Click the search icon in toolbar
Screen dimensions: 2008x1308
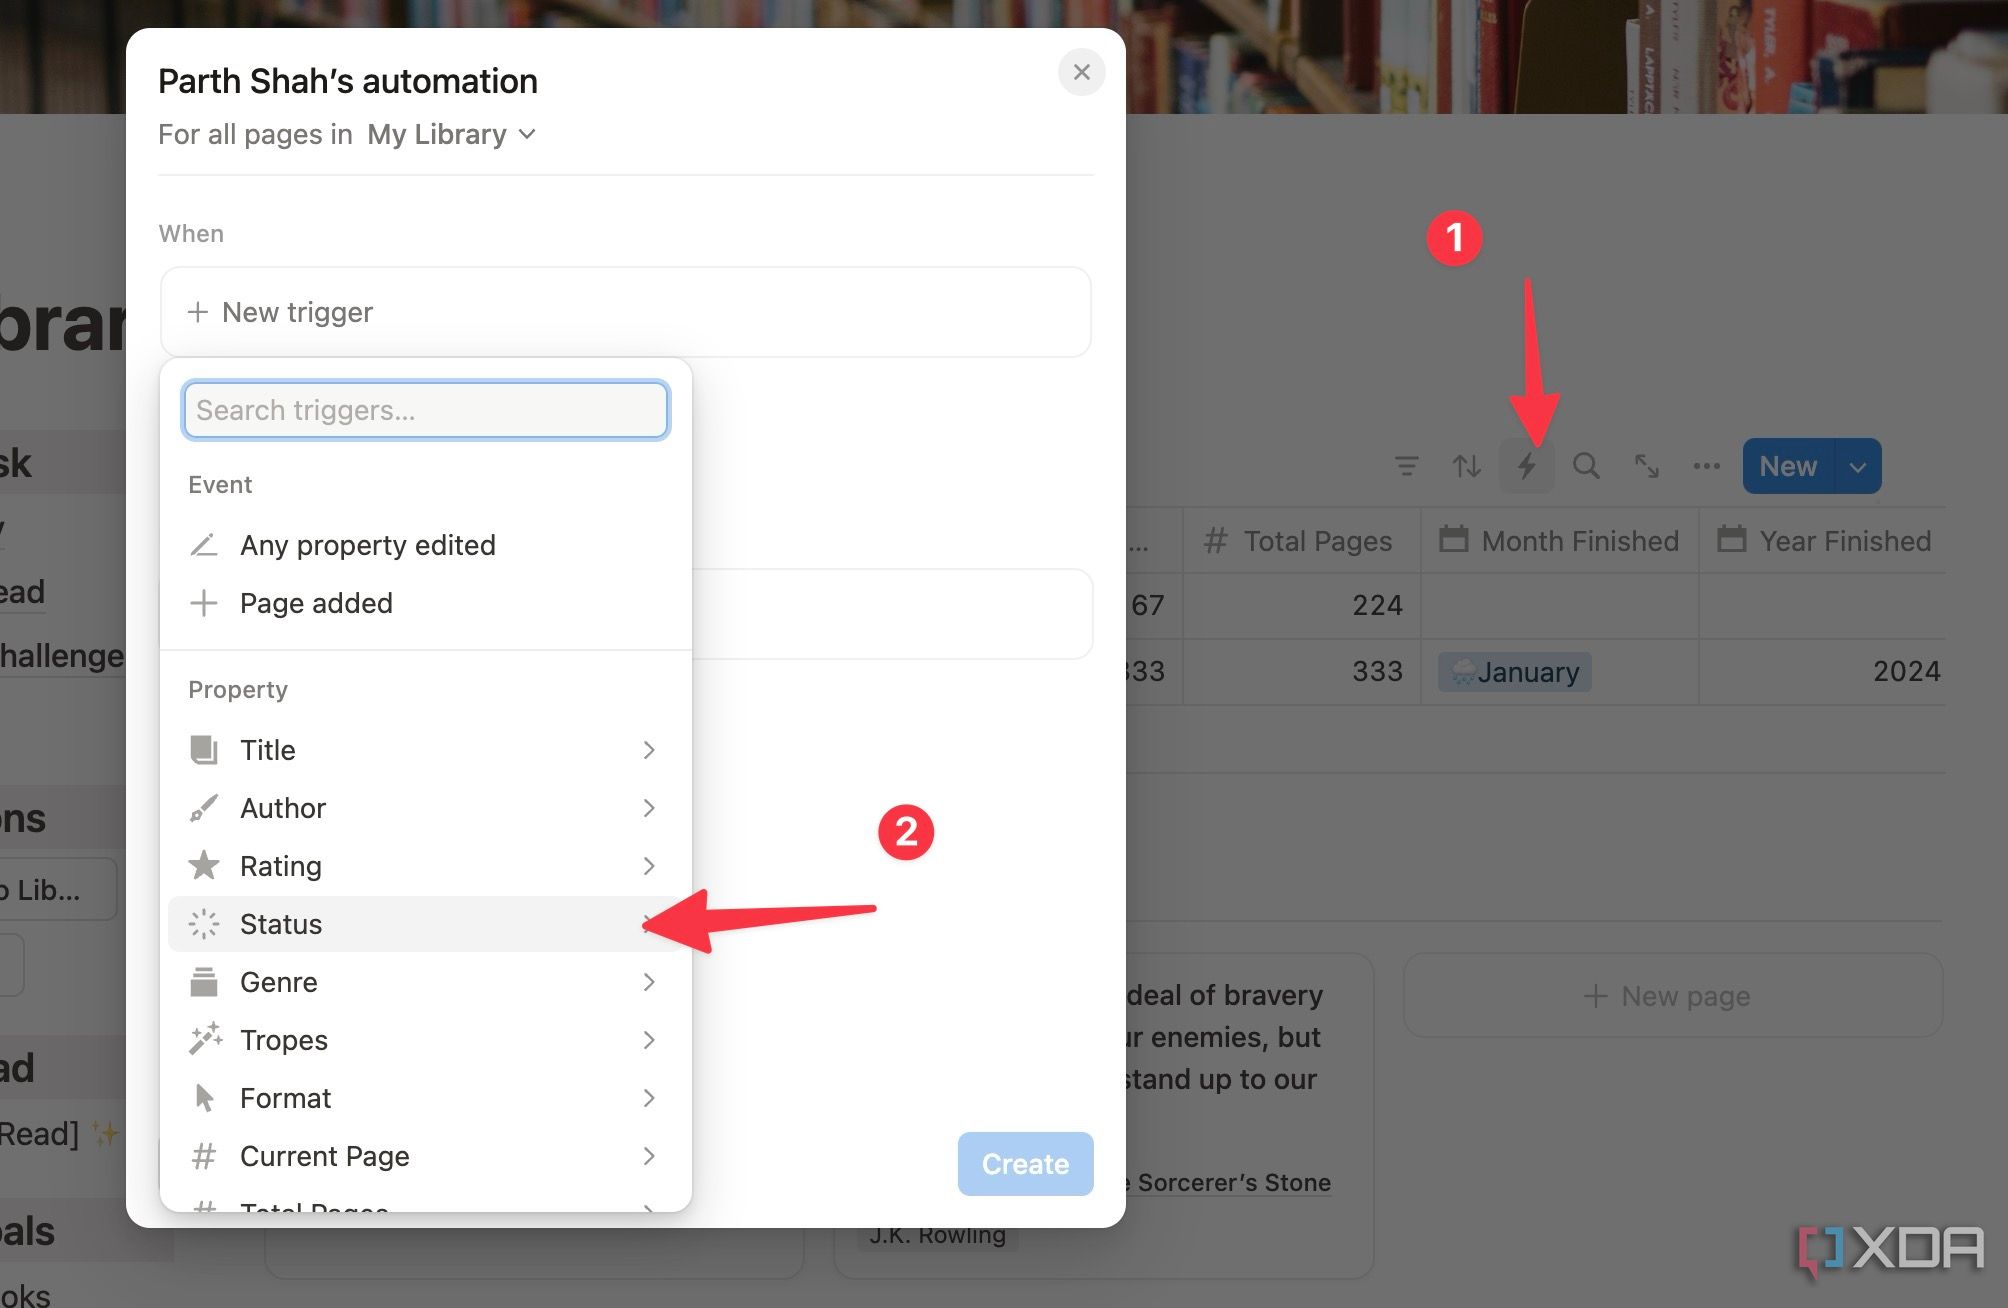(1588, 467)
